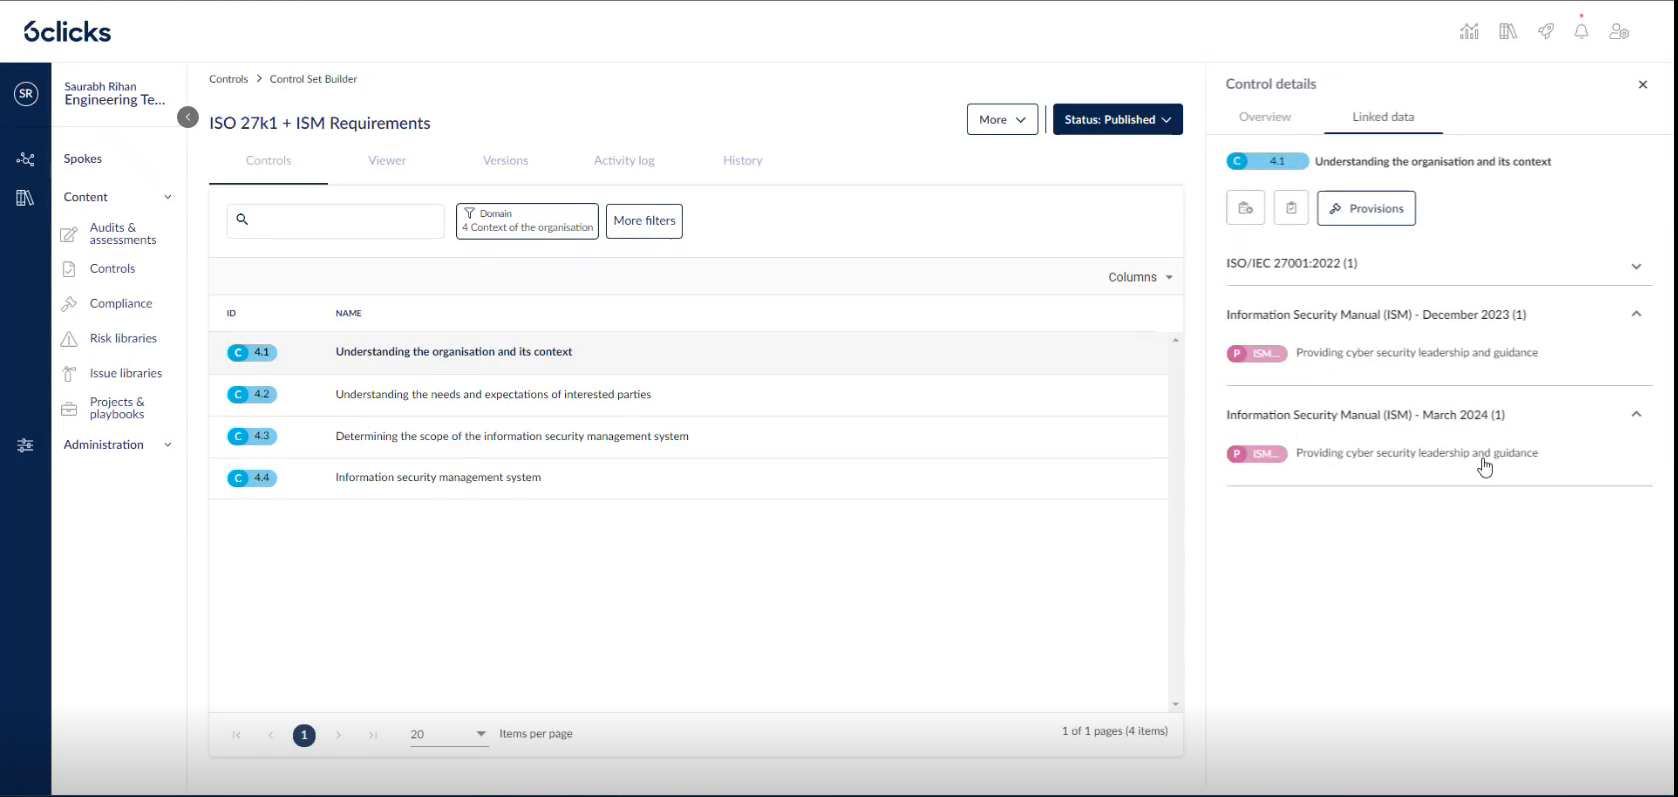Screen dimensions: 1678x797
Task: Open the library books icon in header
Action: click(1508, 32)
